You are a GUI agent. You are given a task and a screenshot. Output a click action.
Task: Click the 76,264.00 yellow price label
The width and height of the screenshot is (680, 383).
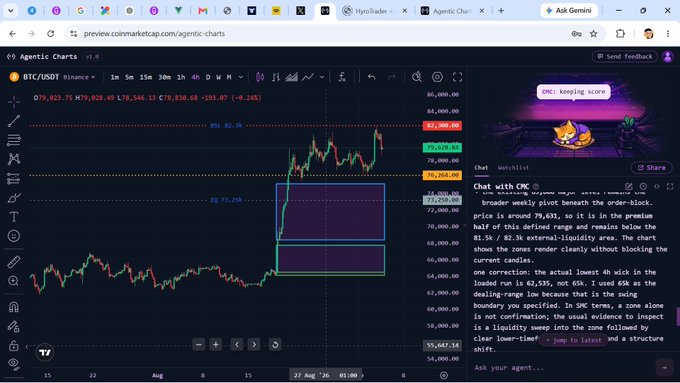442,175
